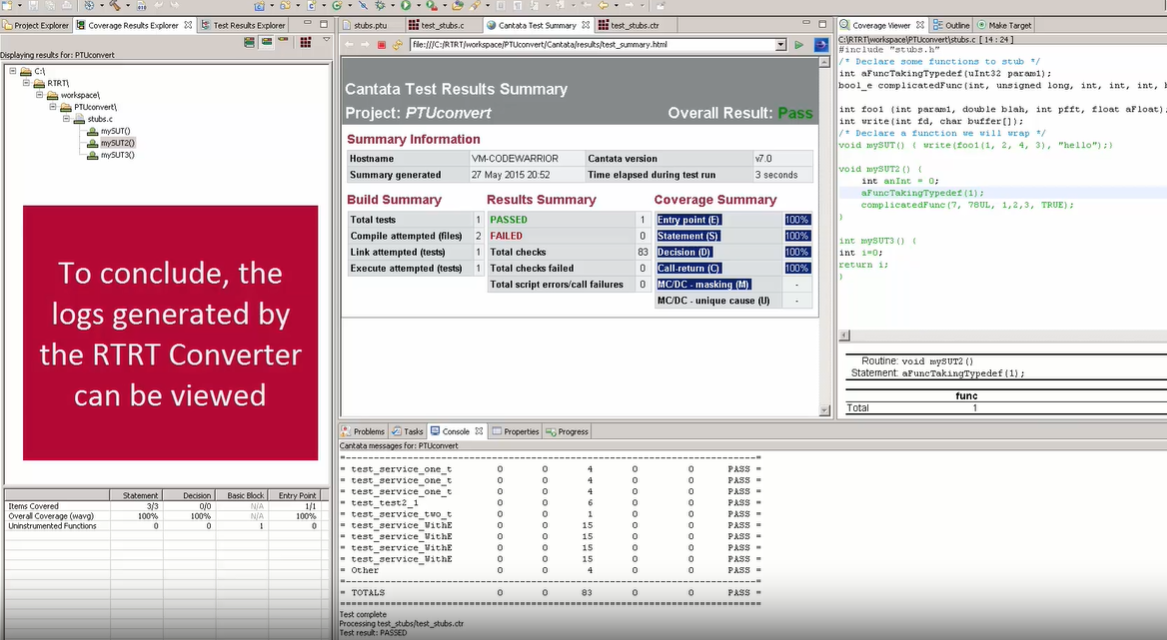This screenshot has height=640, width=1167.
Task: Select mySUT3() in coverage tree
Action: click(x=118, y=155)
